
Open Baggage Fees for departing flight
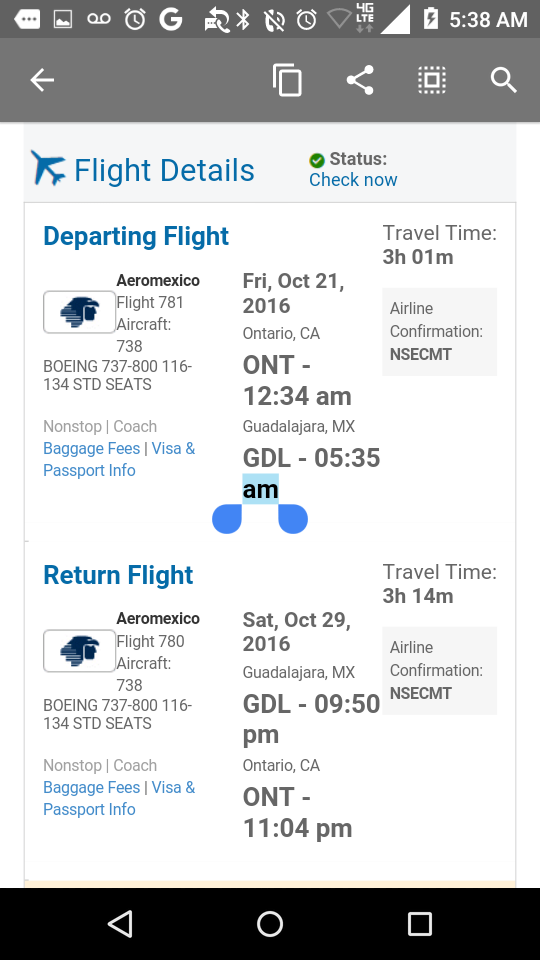pyautogui.click(x=92, y=448)
